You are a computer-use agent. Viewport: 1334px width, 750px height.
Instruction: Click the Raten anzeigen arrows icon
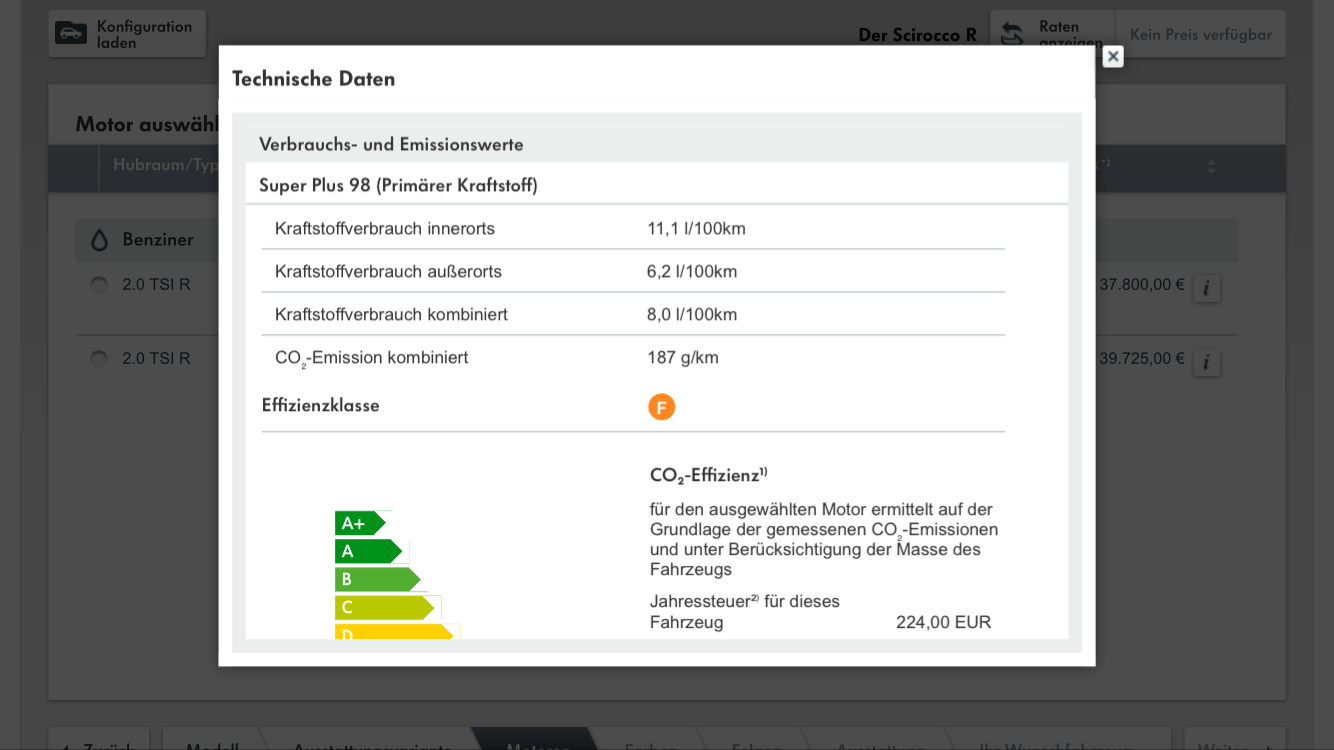click(1012, 34)
